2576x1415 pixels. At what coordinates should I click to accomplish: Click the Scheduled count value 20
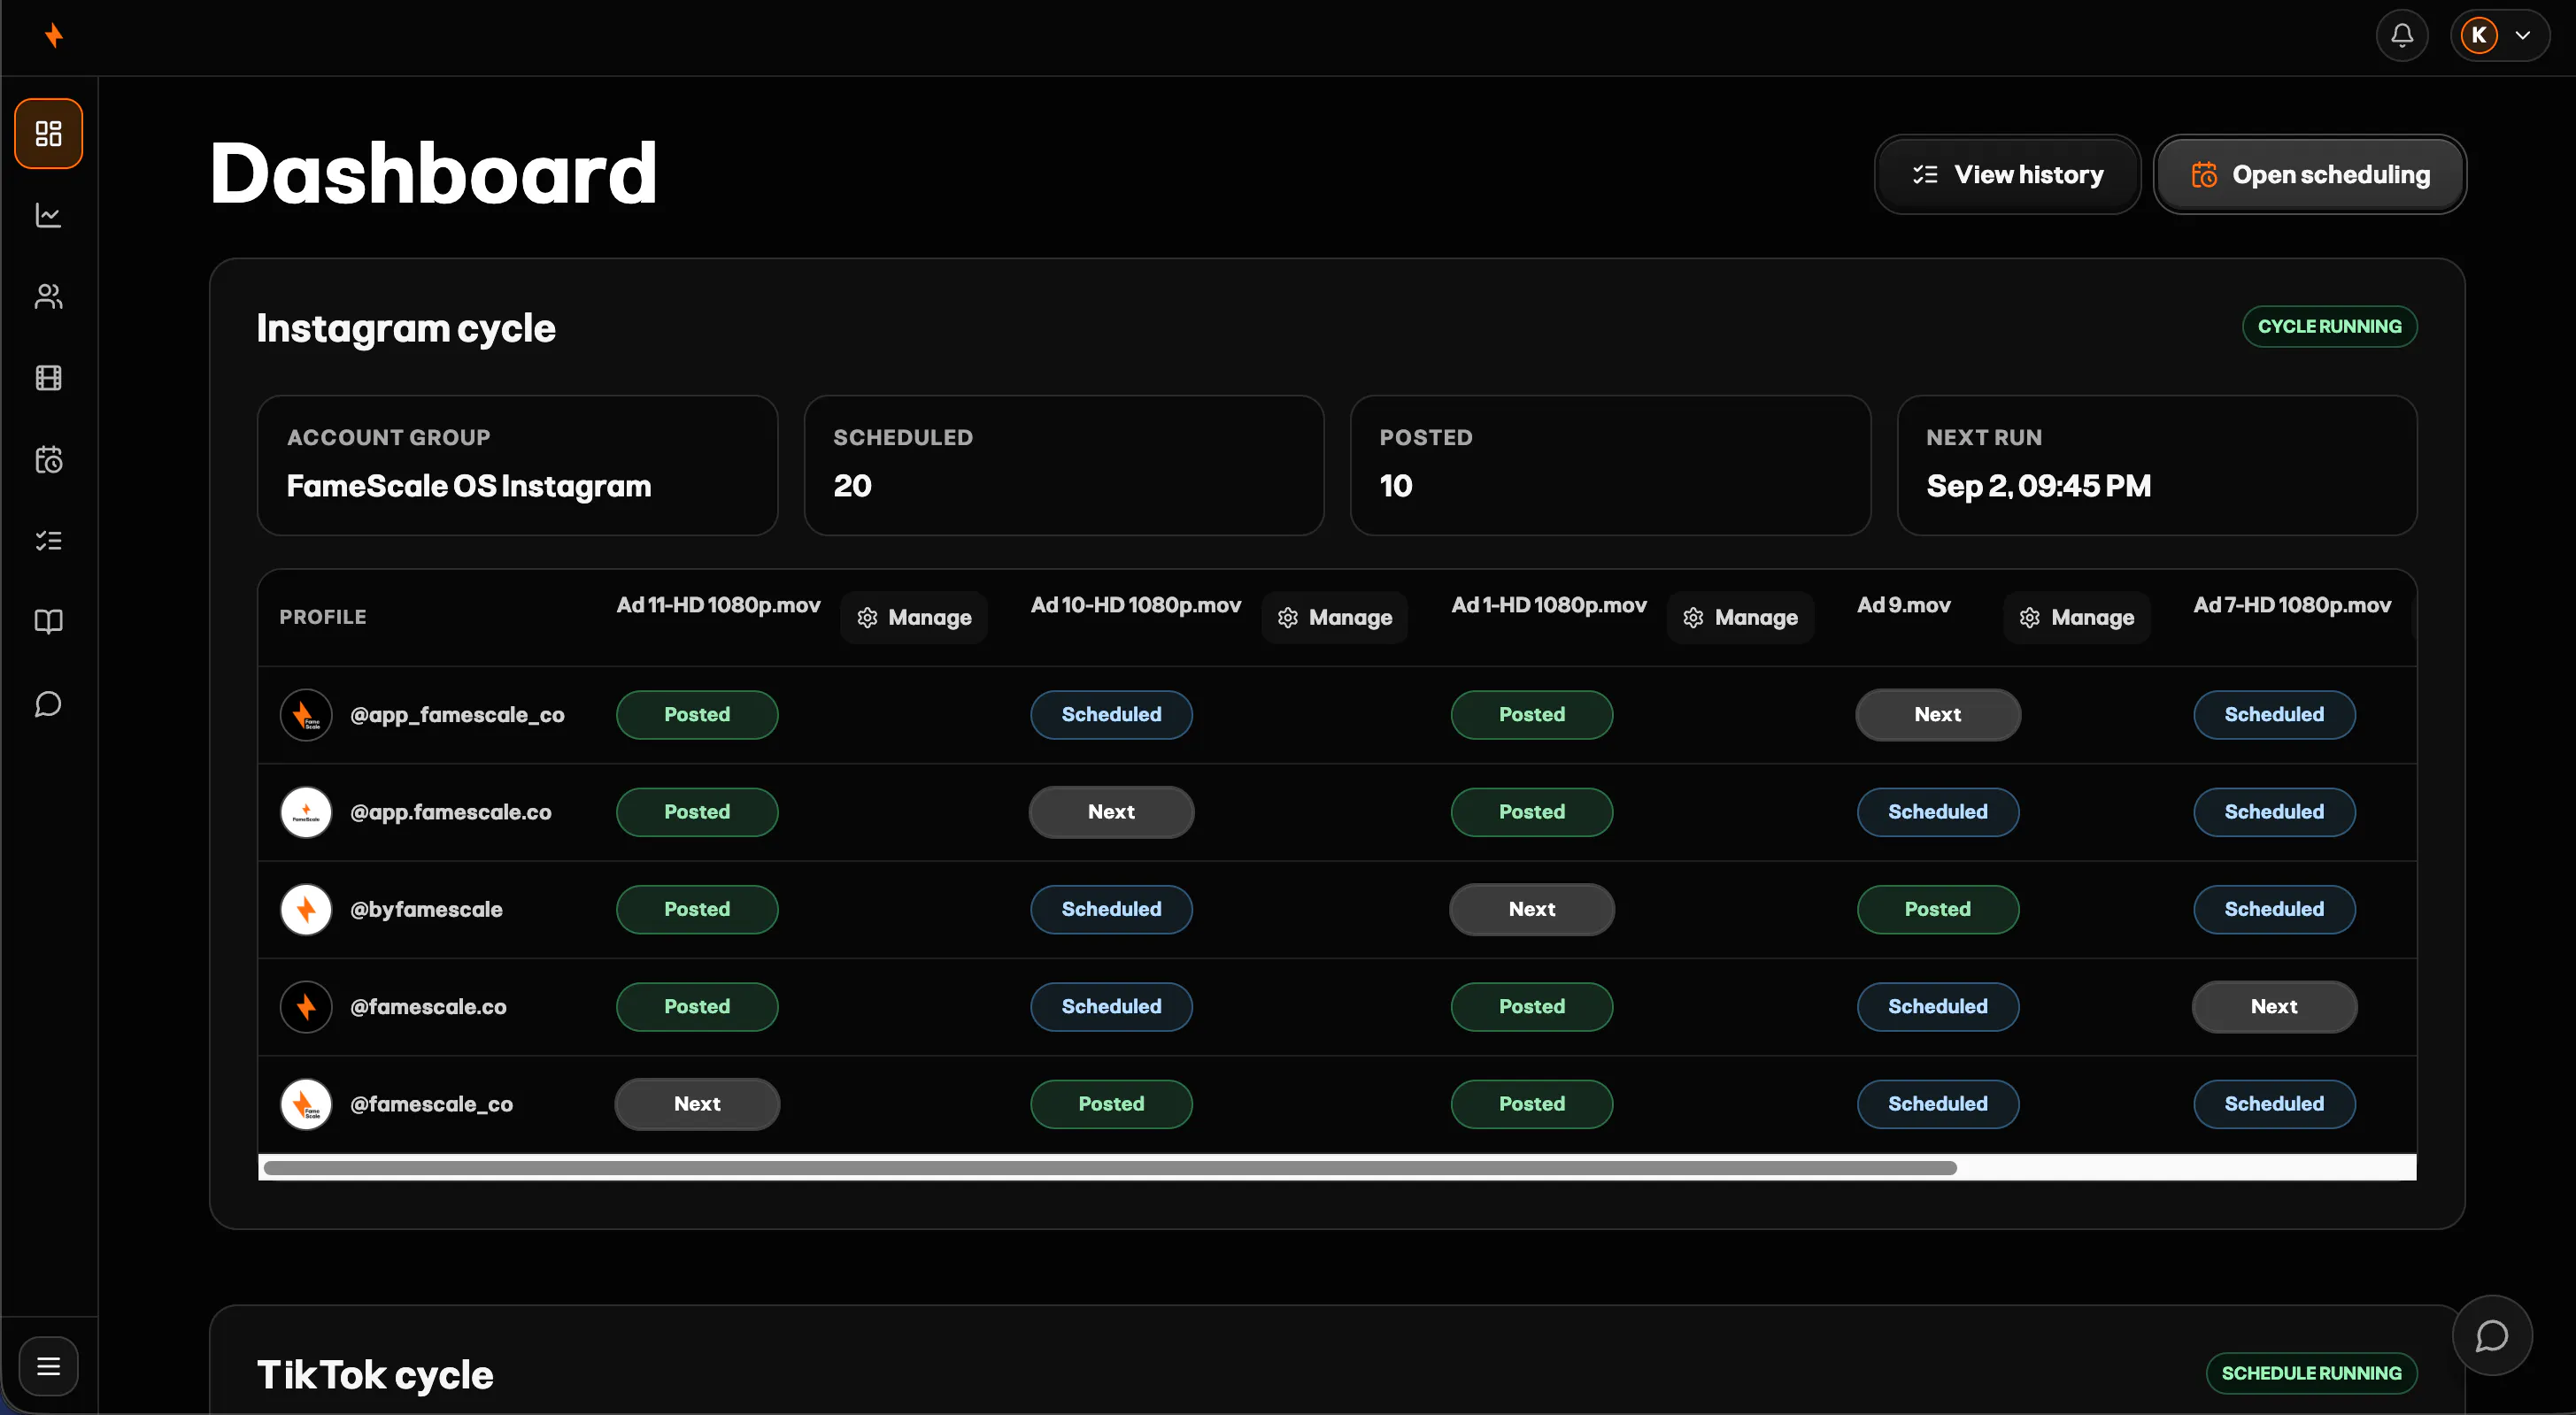(852, 486)
